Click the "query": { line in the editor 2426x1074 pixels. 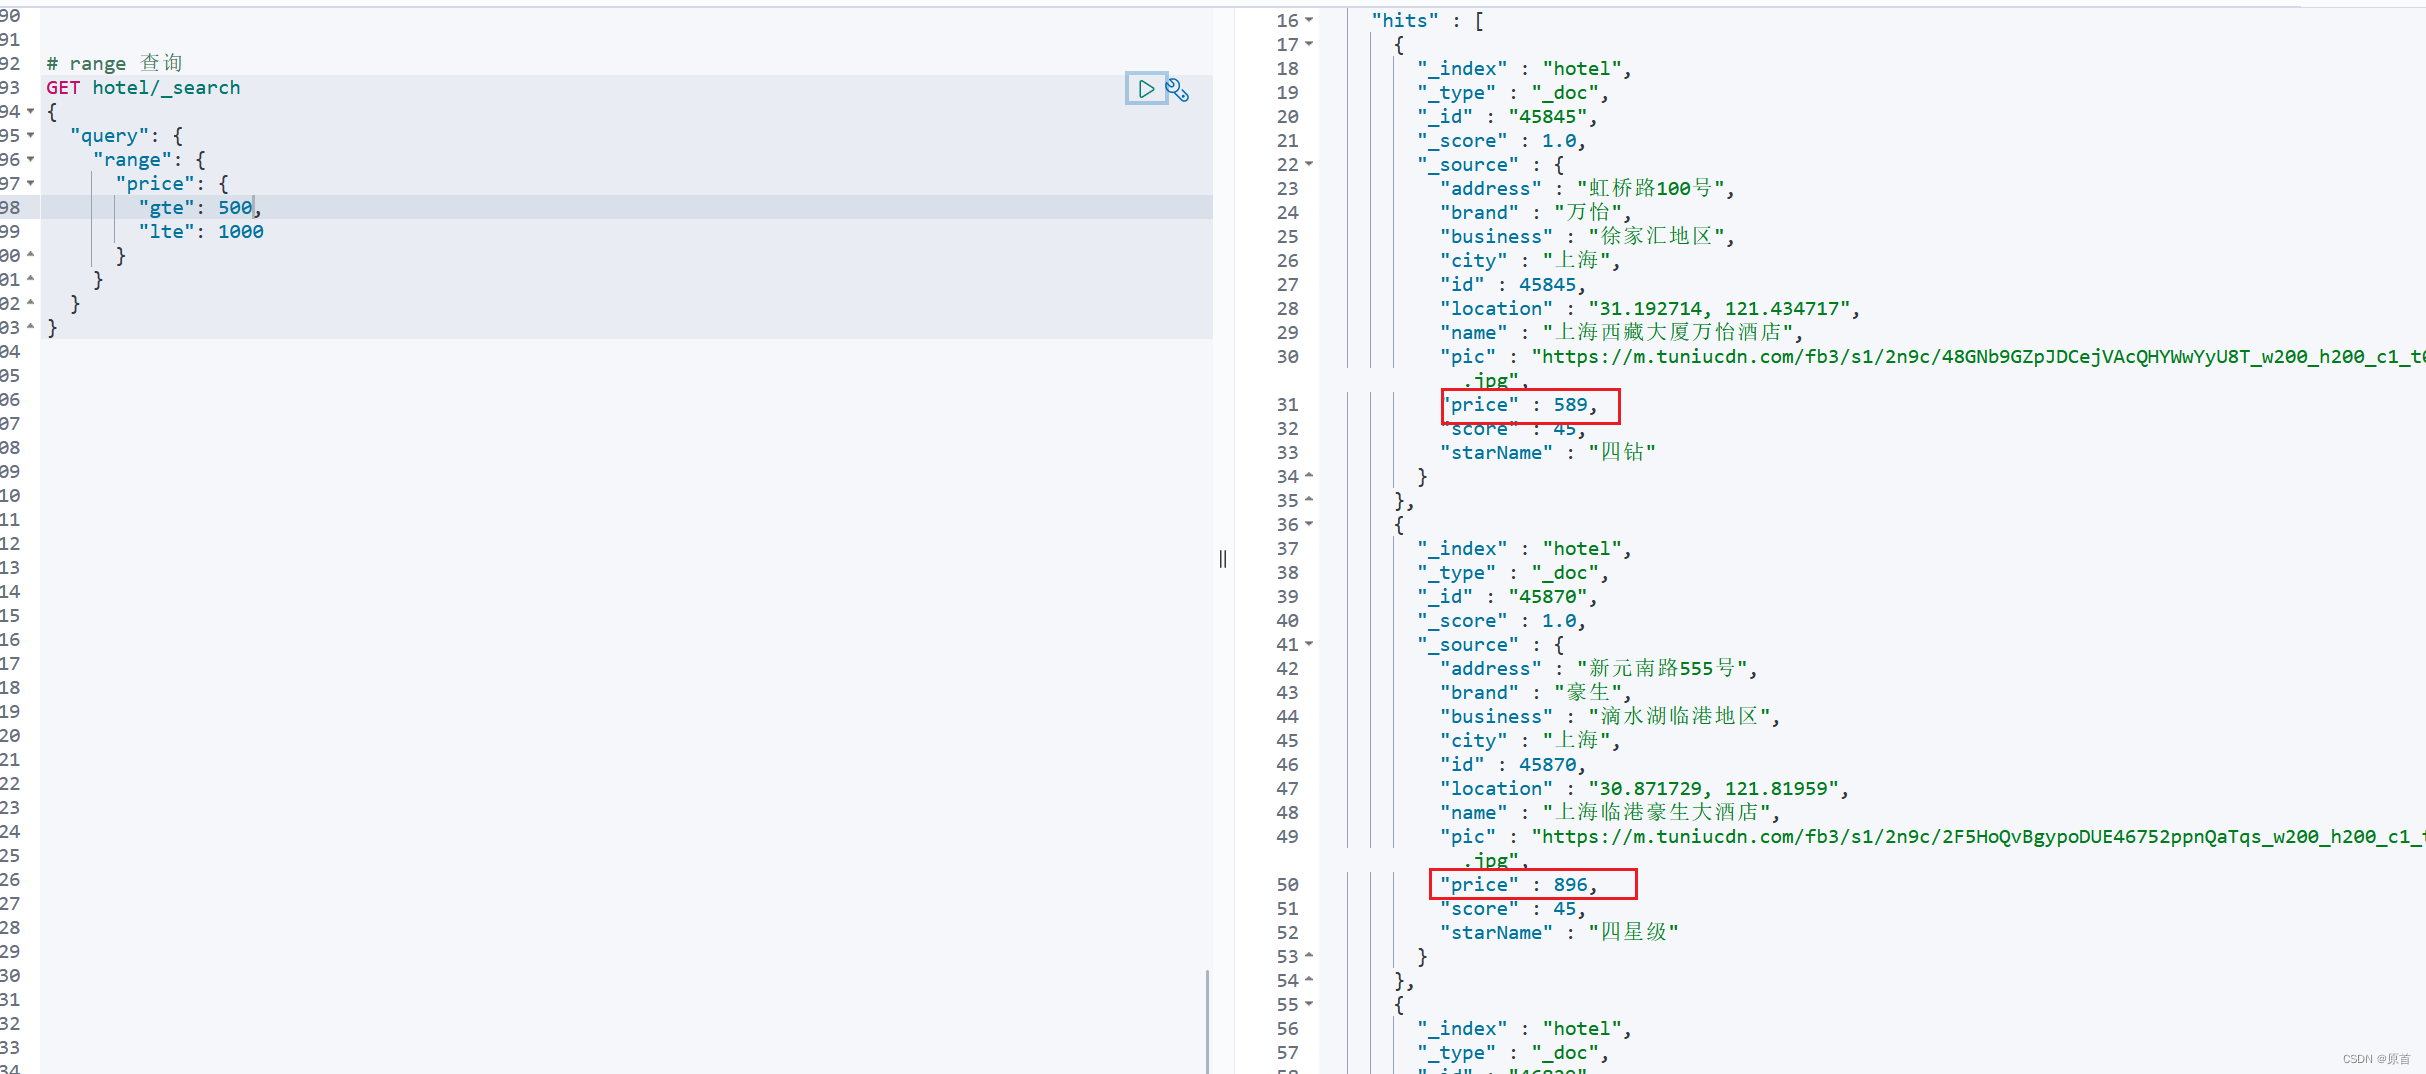(x=126, y=136)
